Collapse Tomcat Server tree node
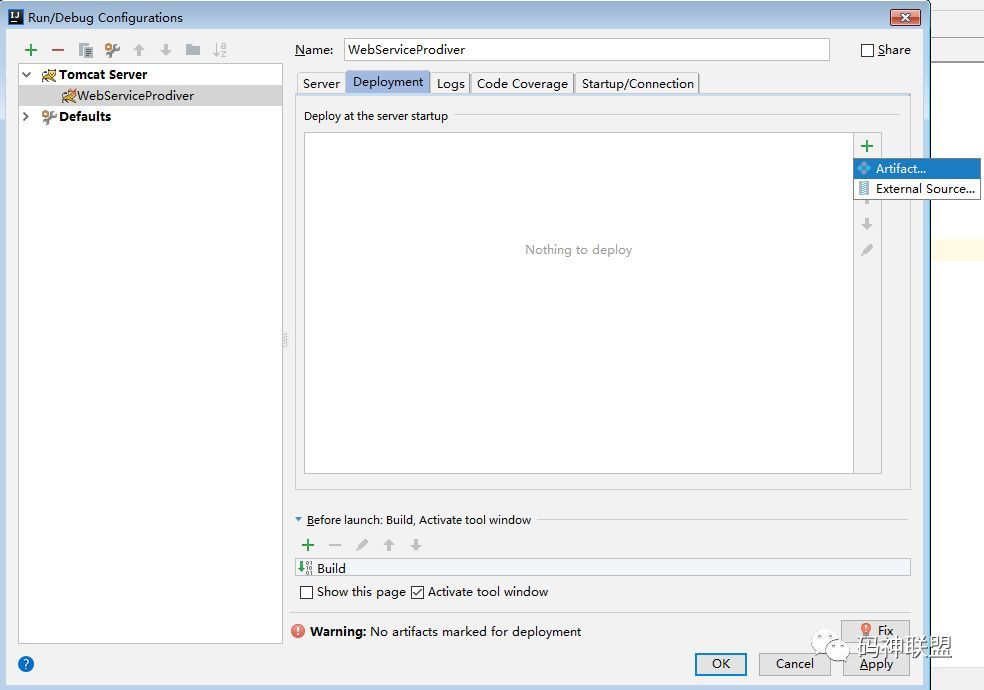984x690 pixels. click(x=26, y=75)
